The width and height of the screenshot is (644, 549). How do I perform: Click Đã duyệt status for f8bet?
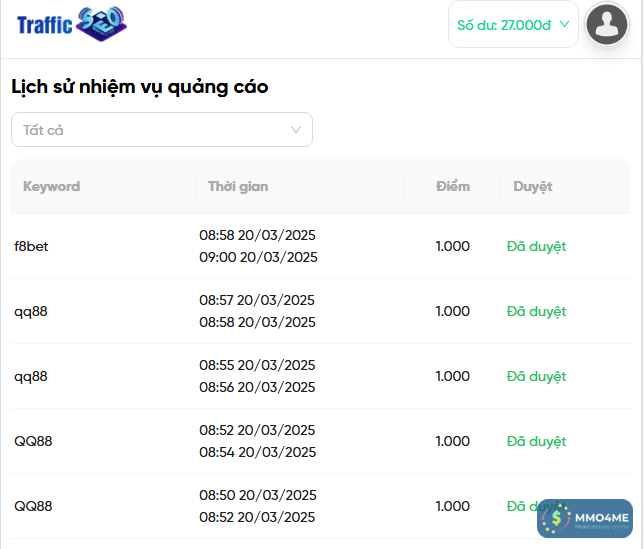pos(536,246)
